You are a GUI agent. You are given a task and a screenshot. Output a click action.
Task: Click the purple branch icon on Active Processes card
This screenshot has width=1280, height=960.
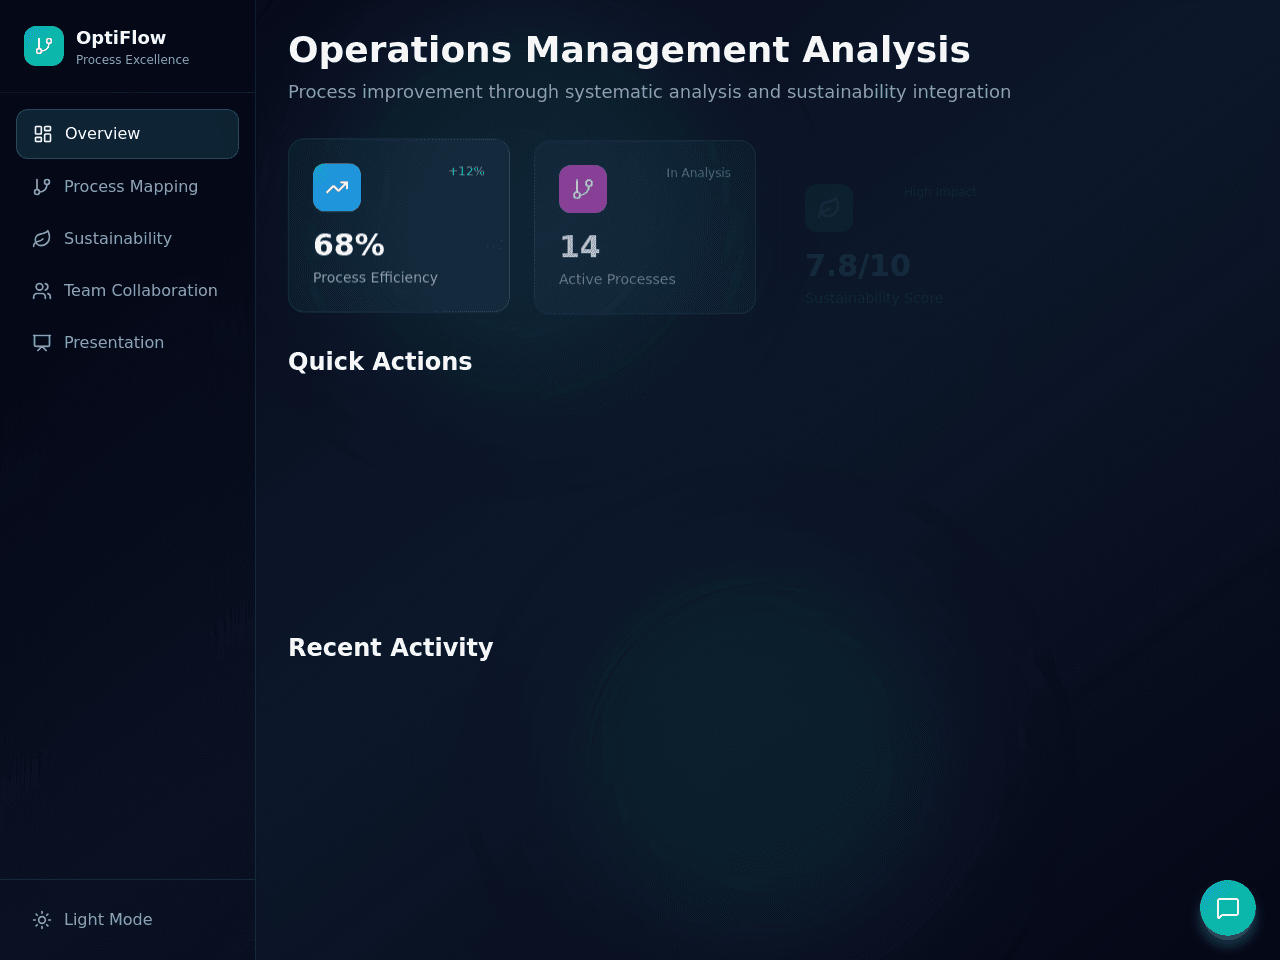click(583, 189)
